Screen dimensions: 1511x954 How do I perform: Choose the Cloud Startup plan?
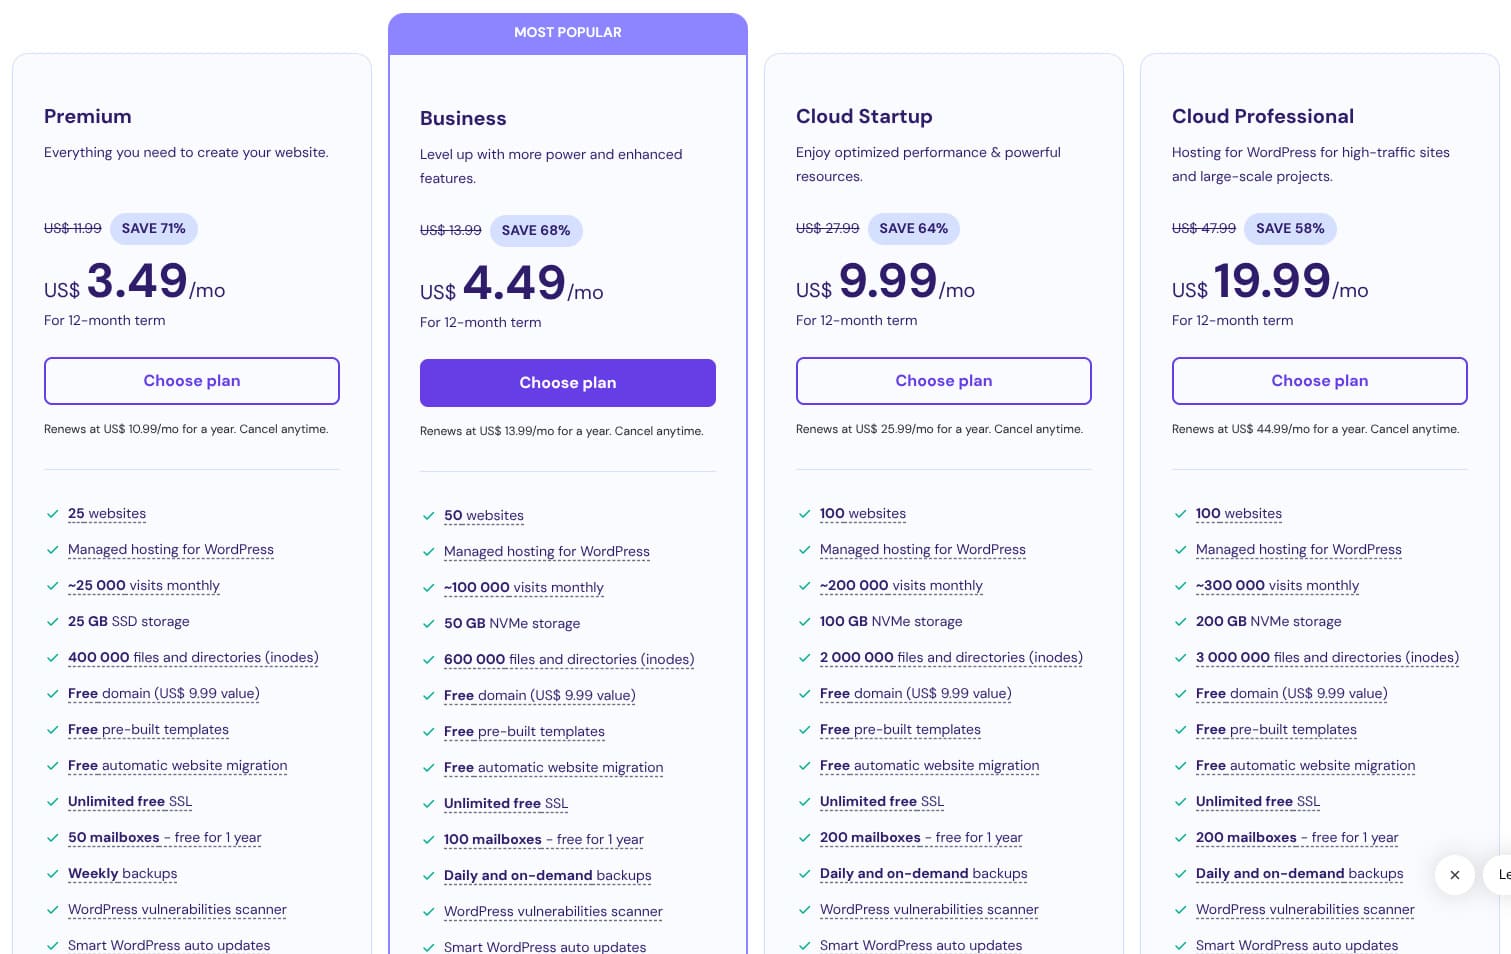click(x=944, y=381)
